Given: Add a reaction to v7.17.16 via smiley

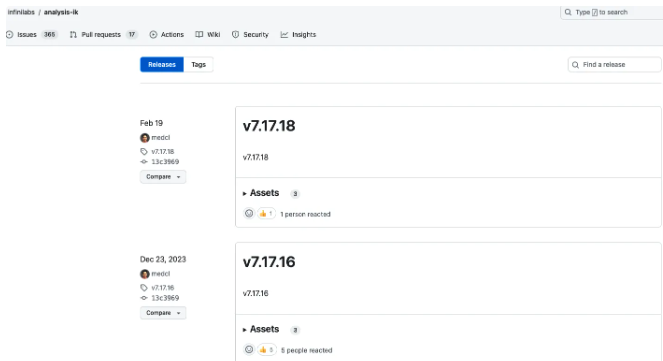Looking at the screenshot, I should 249,350.
